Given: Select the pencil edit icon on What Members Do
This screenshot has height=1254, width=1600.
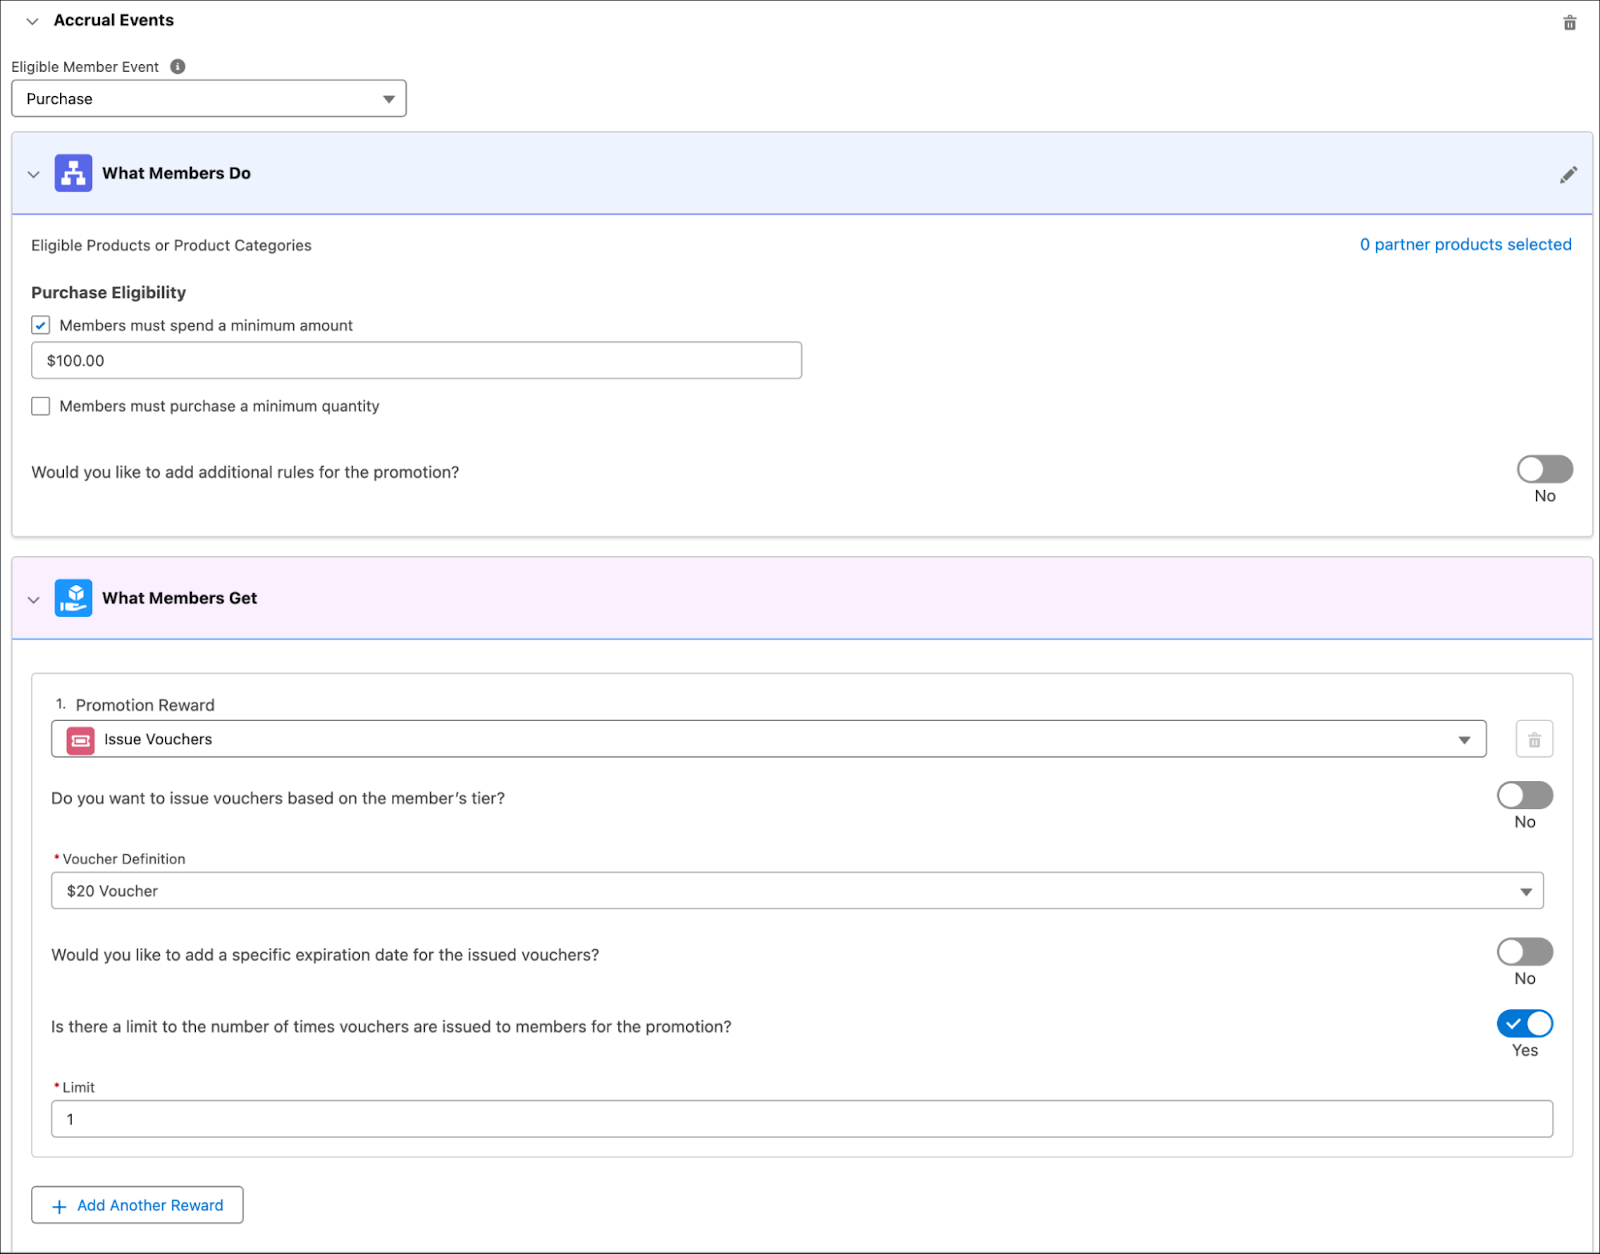Looking at the screenshot, I should 1568,174.
